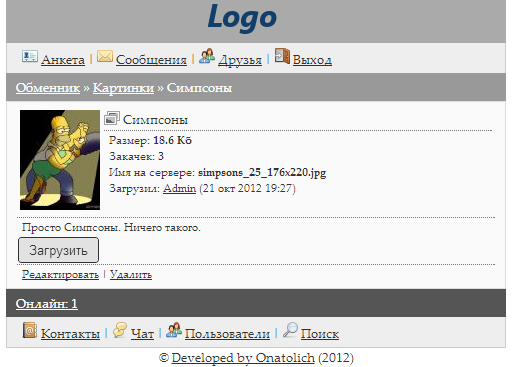Click the envelope icon beside Сообщения

[105, 56]
